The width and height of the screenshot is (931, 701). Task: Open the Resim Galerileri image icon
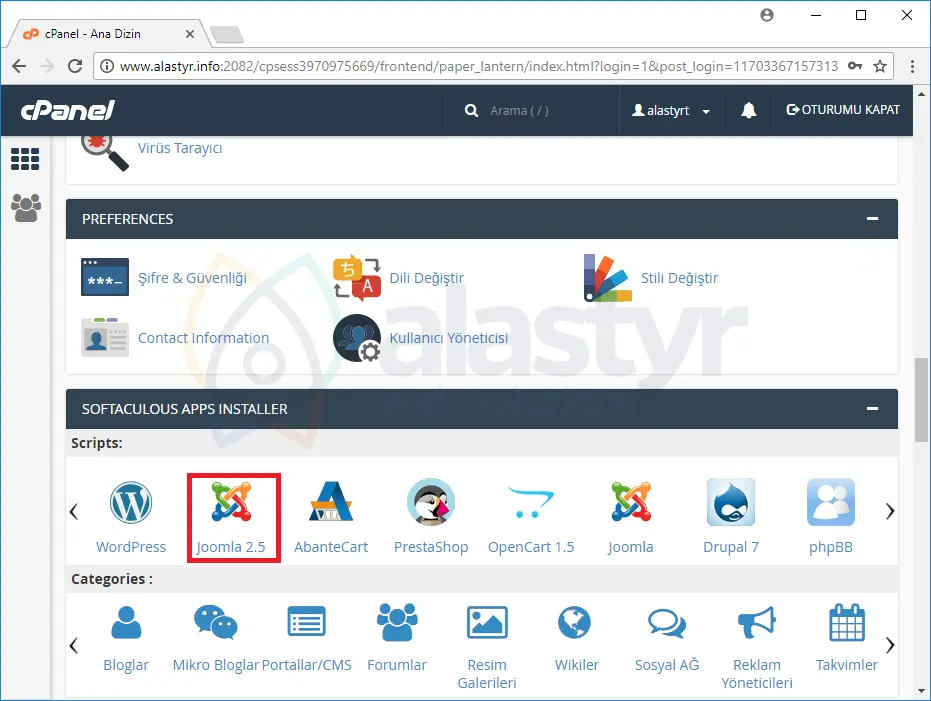pos(487,622)
